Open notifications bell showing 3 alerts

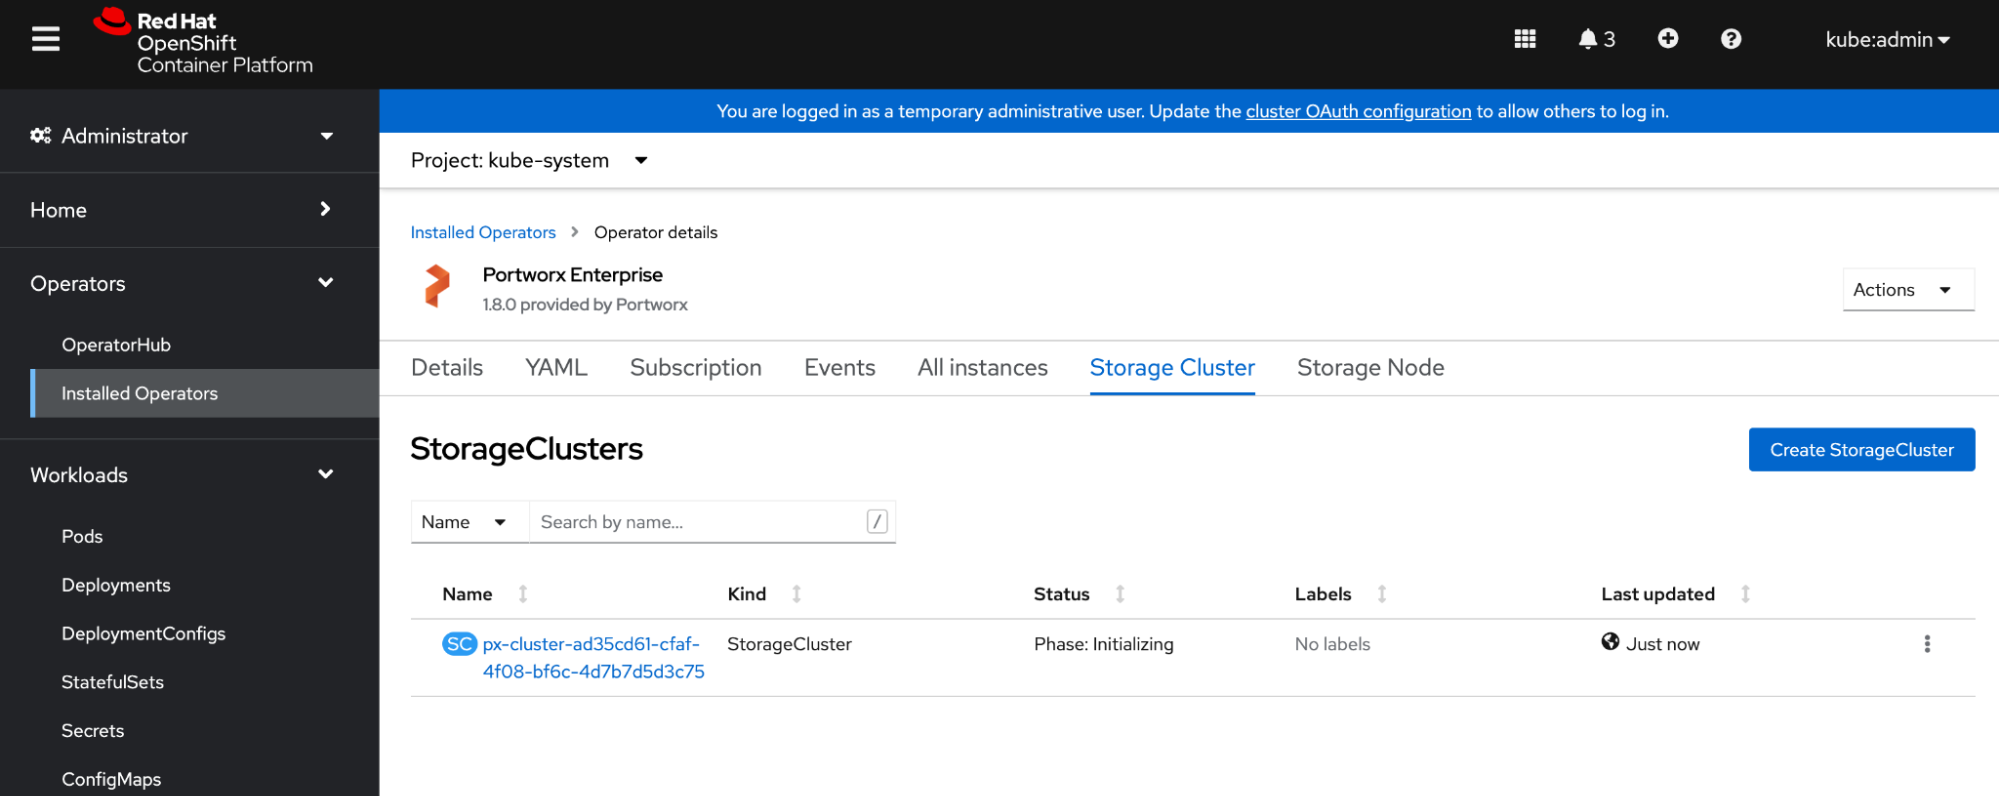click(x=1595, y=39)
